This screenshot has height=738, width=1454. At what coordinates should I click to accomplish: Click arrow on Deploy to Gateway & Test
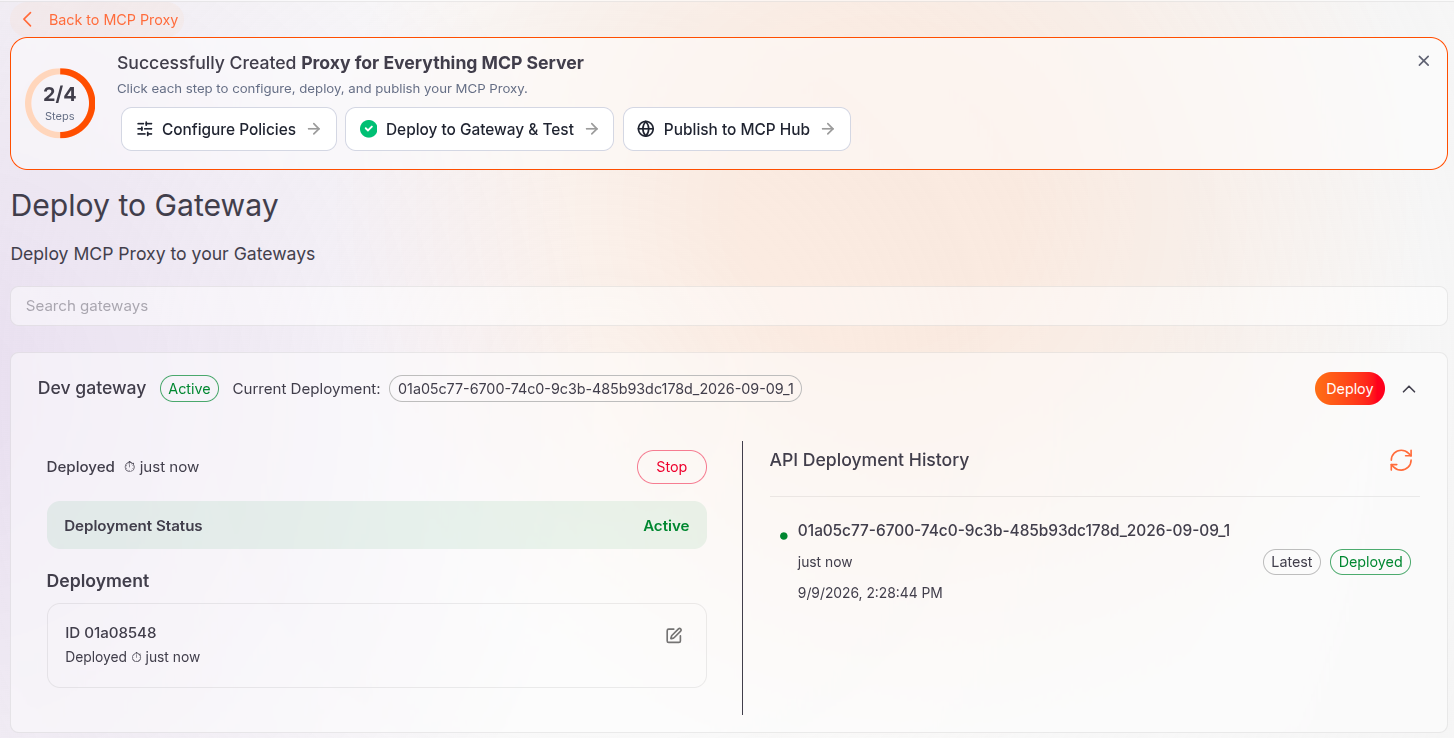point(591,129)
